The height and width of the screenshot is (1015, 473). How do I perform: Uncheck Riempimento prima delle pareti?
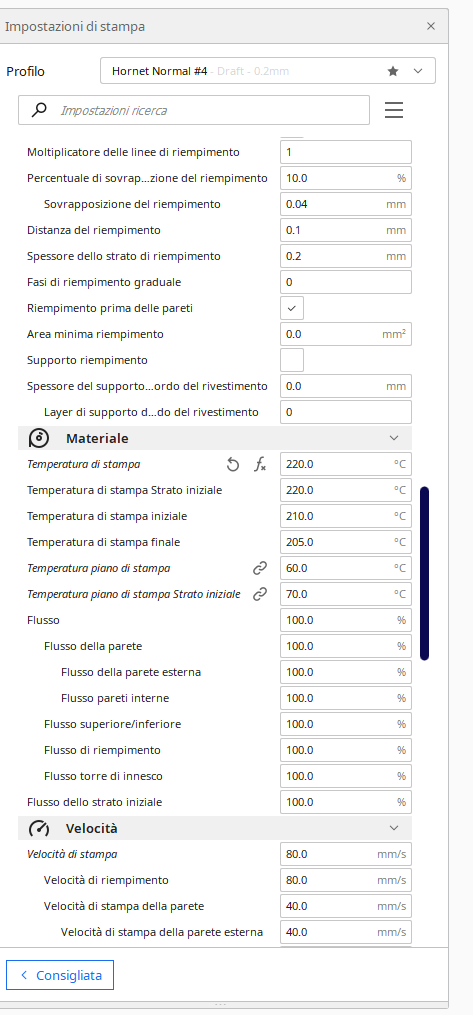(292, 308)
